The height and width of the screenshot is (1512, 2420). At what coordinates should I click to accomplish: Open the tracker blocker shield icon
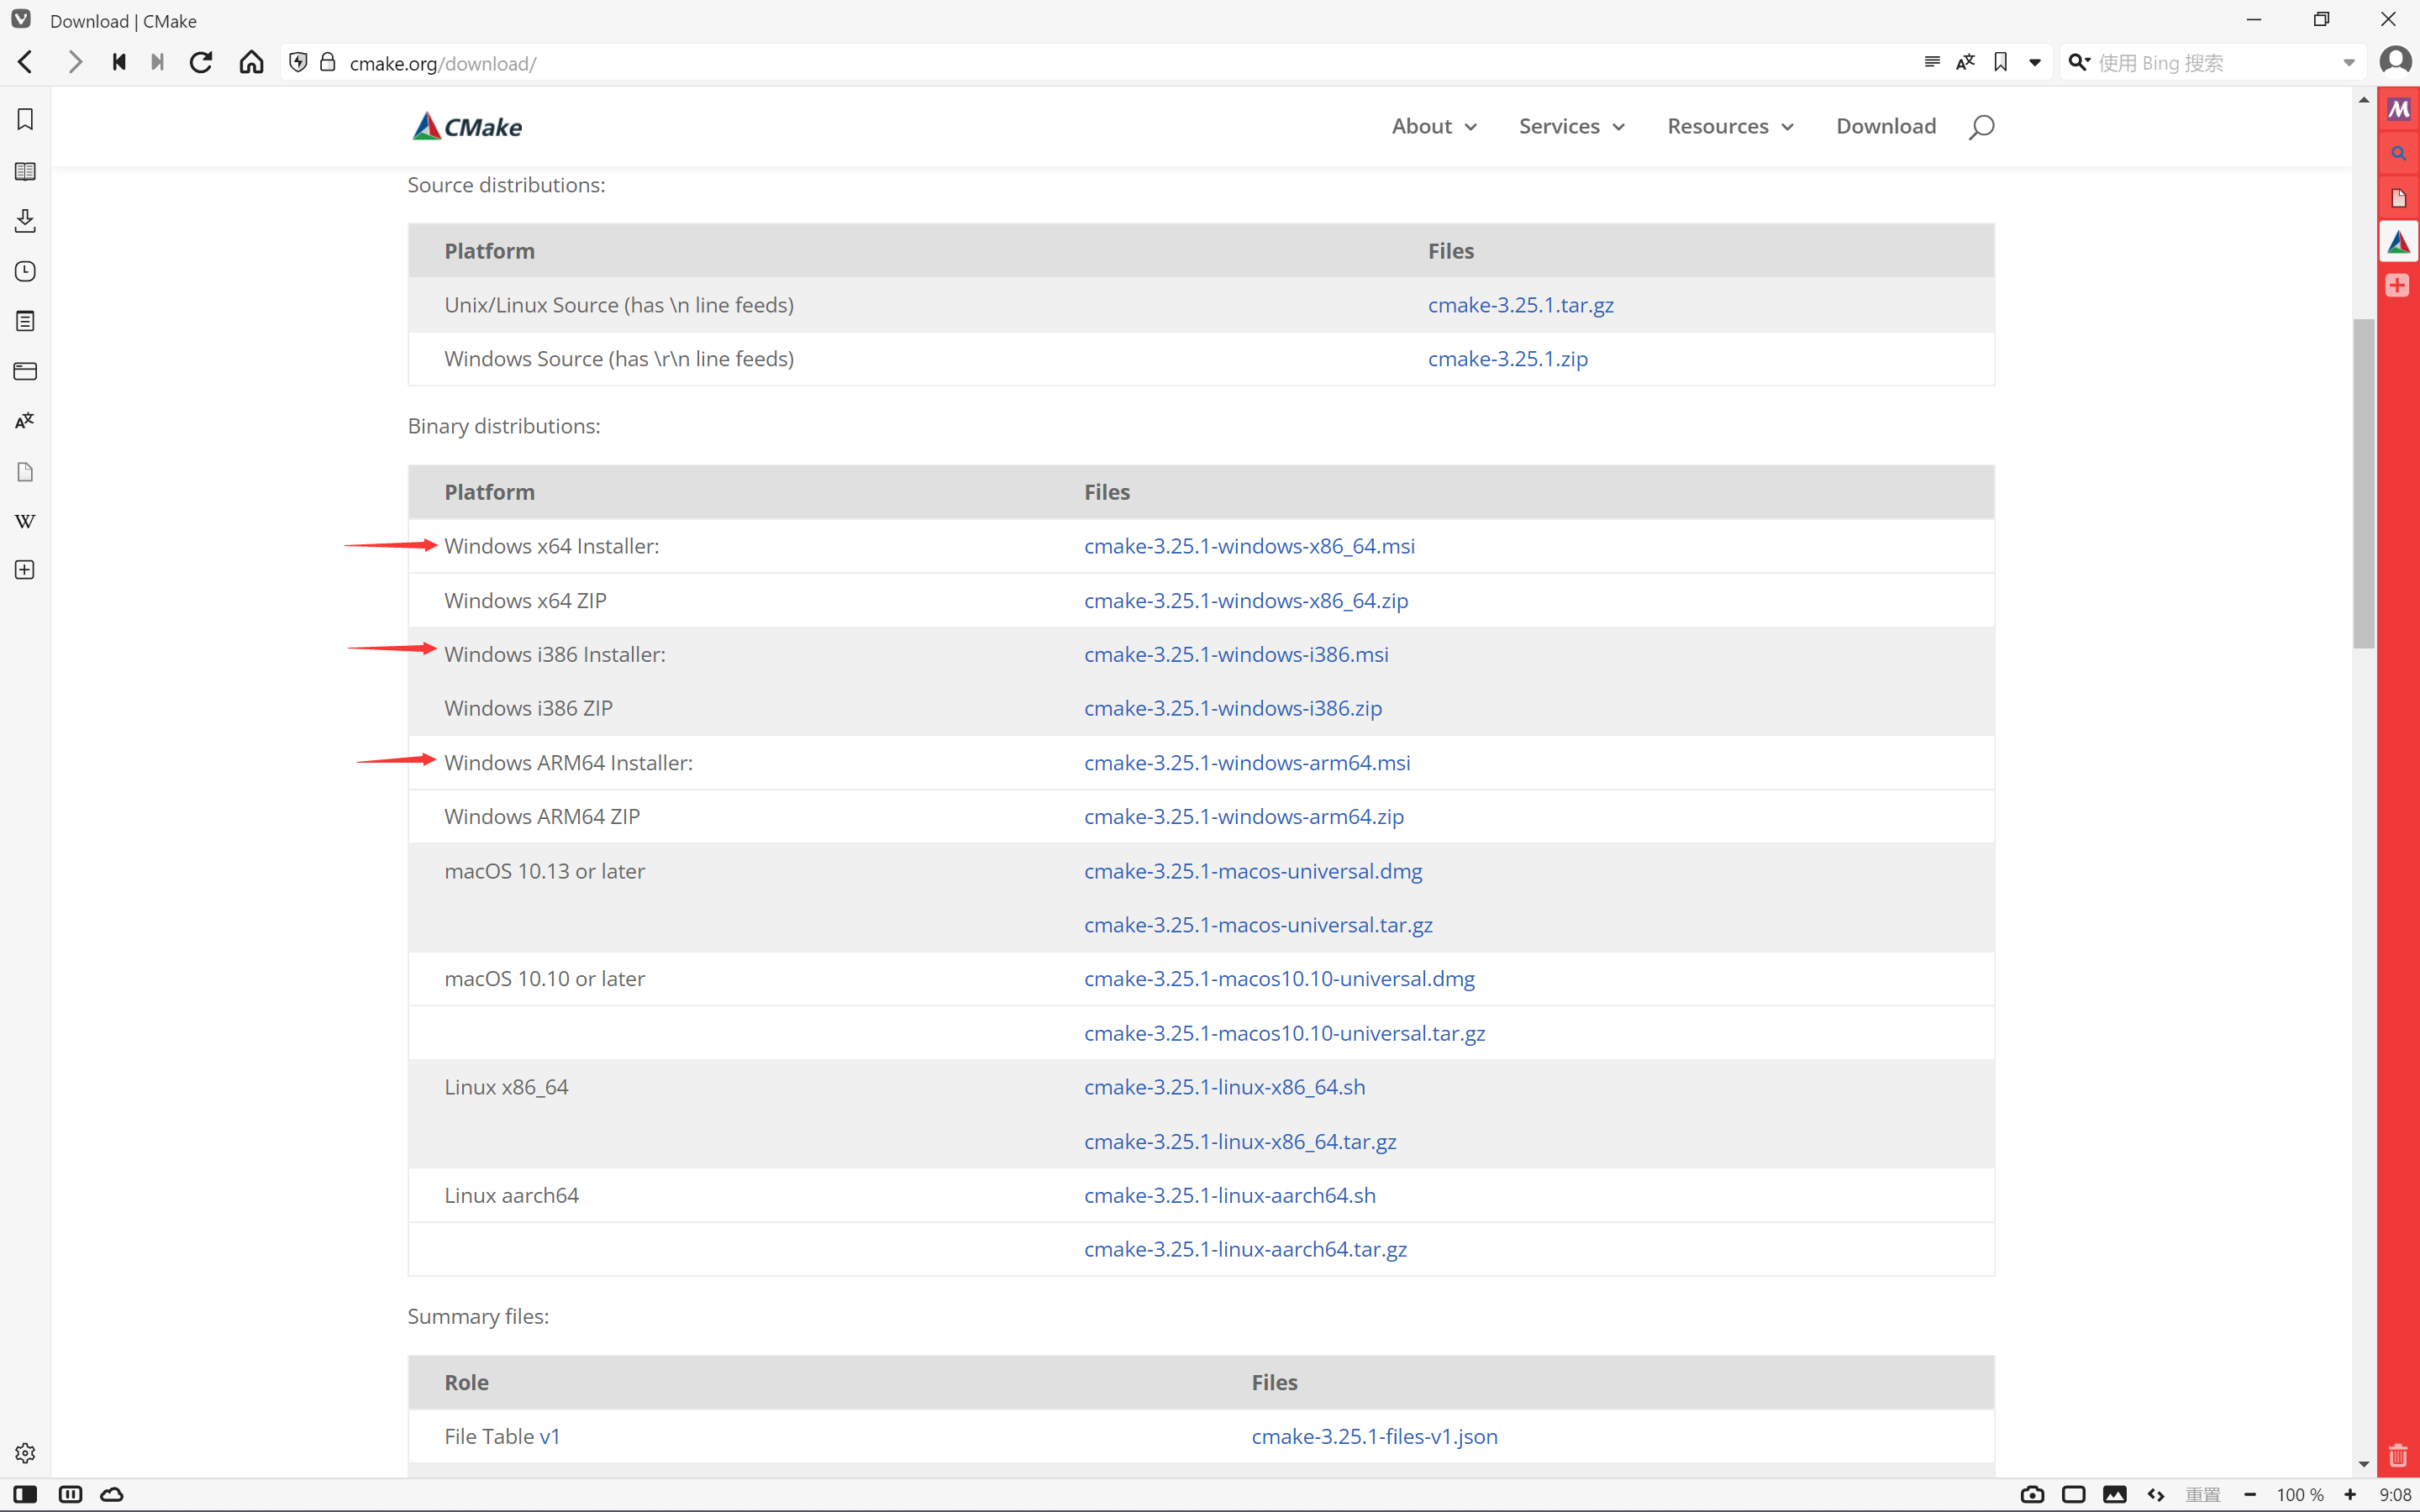point(298,63)
